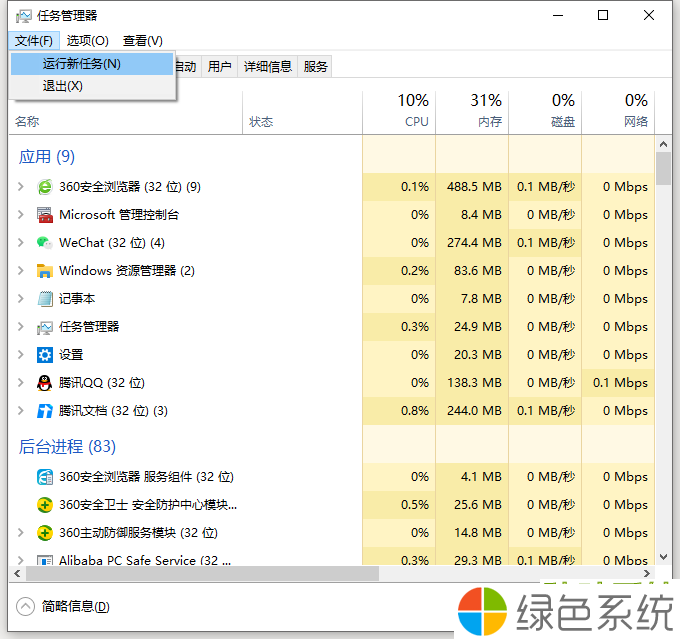Screen dimensions: 680x639
Task: Click 简略信息(D) to collapse details
Action: click(x=63, y=606)
